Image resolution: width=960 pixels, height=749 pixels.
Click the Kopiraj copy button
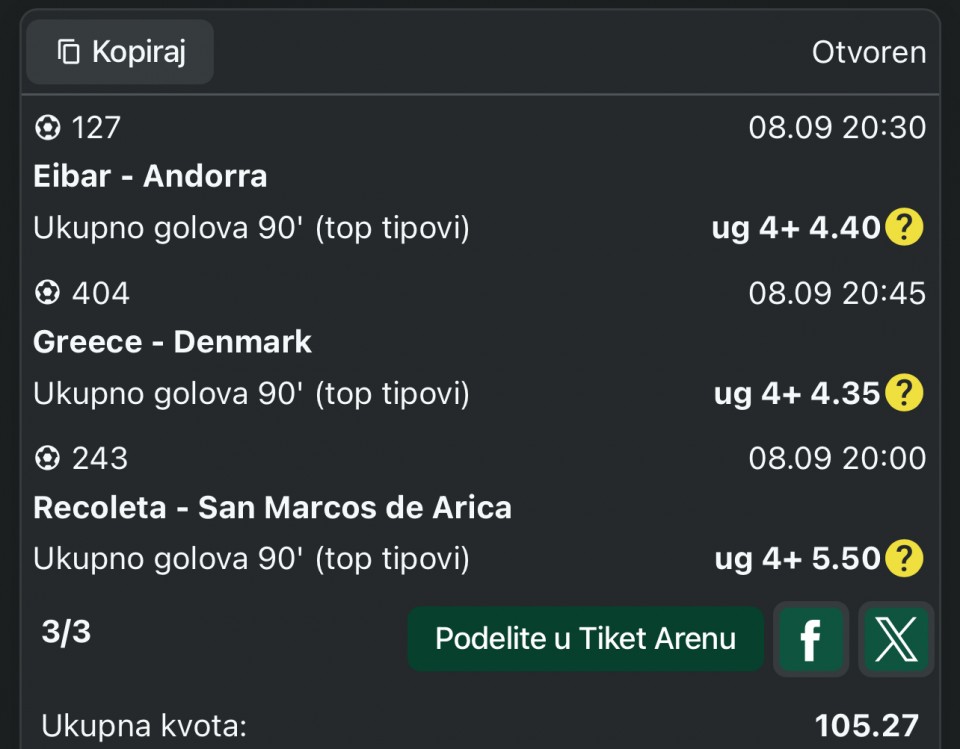coord(120,51)
